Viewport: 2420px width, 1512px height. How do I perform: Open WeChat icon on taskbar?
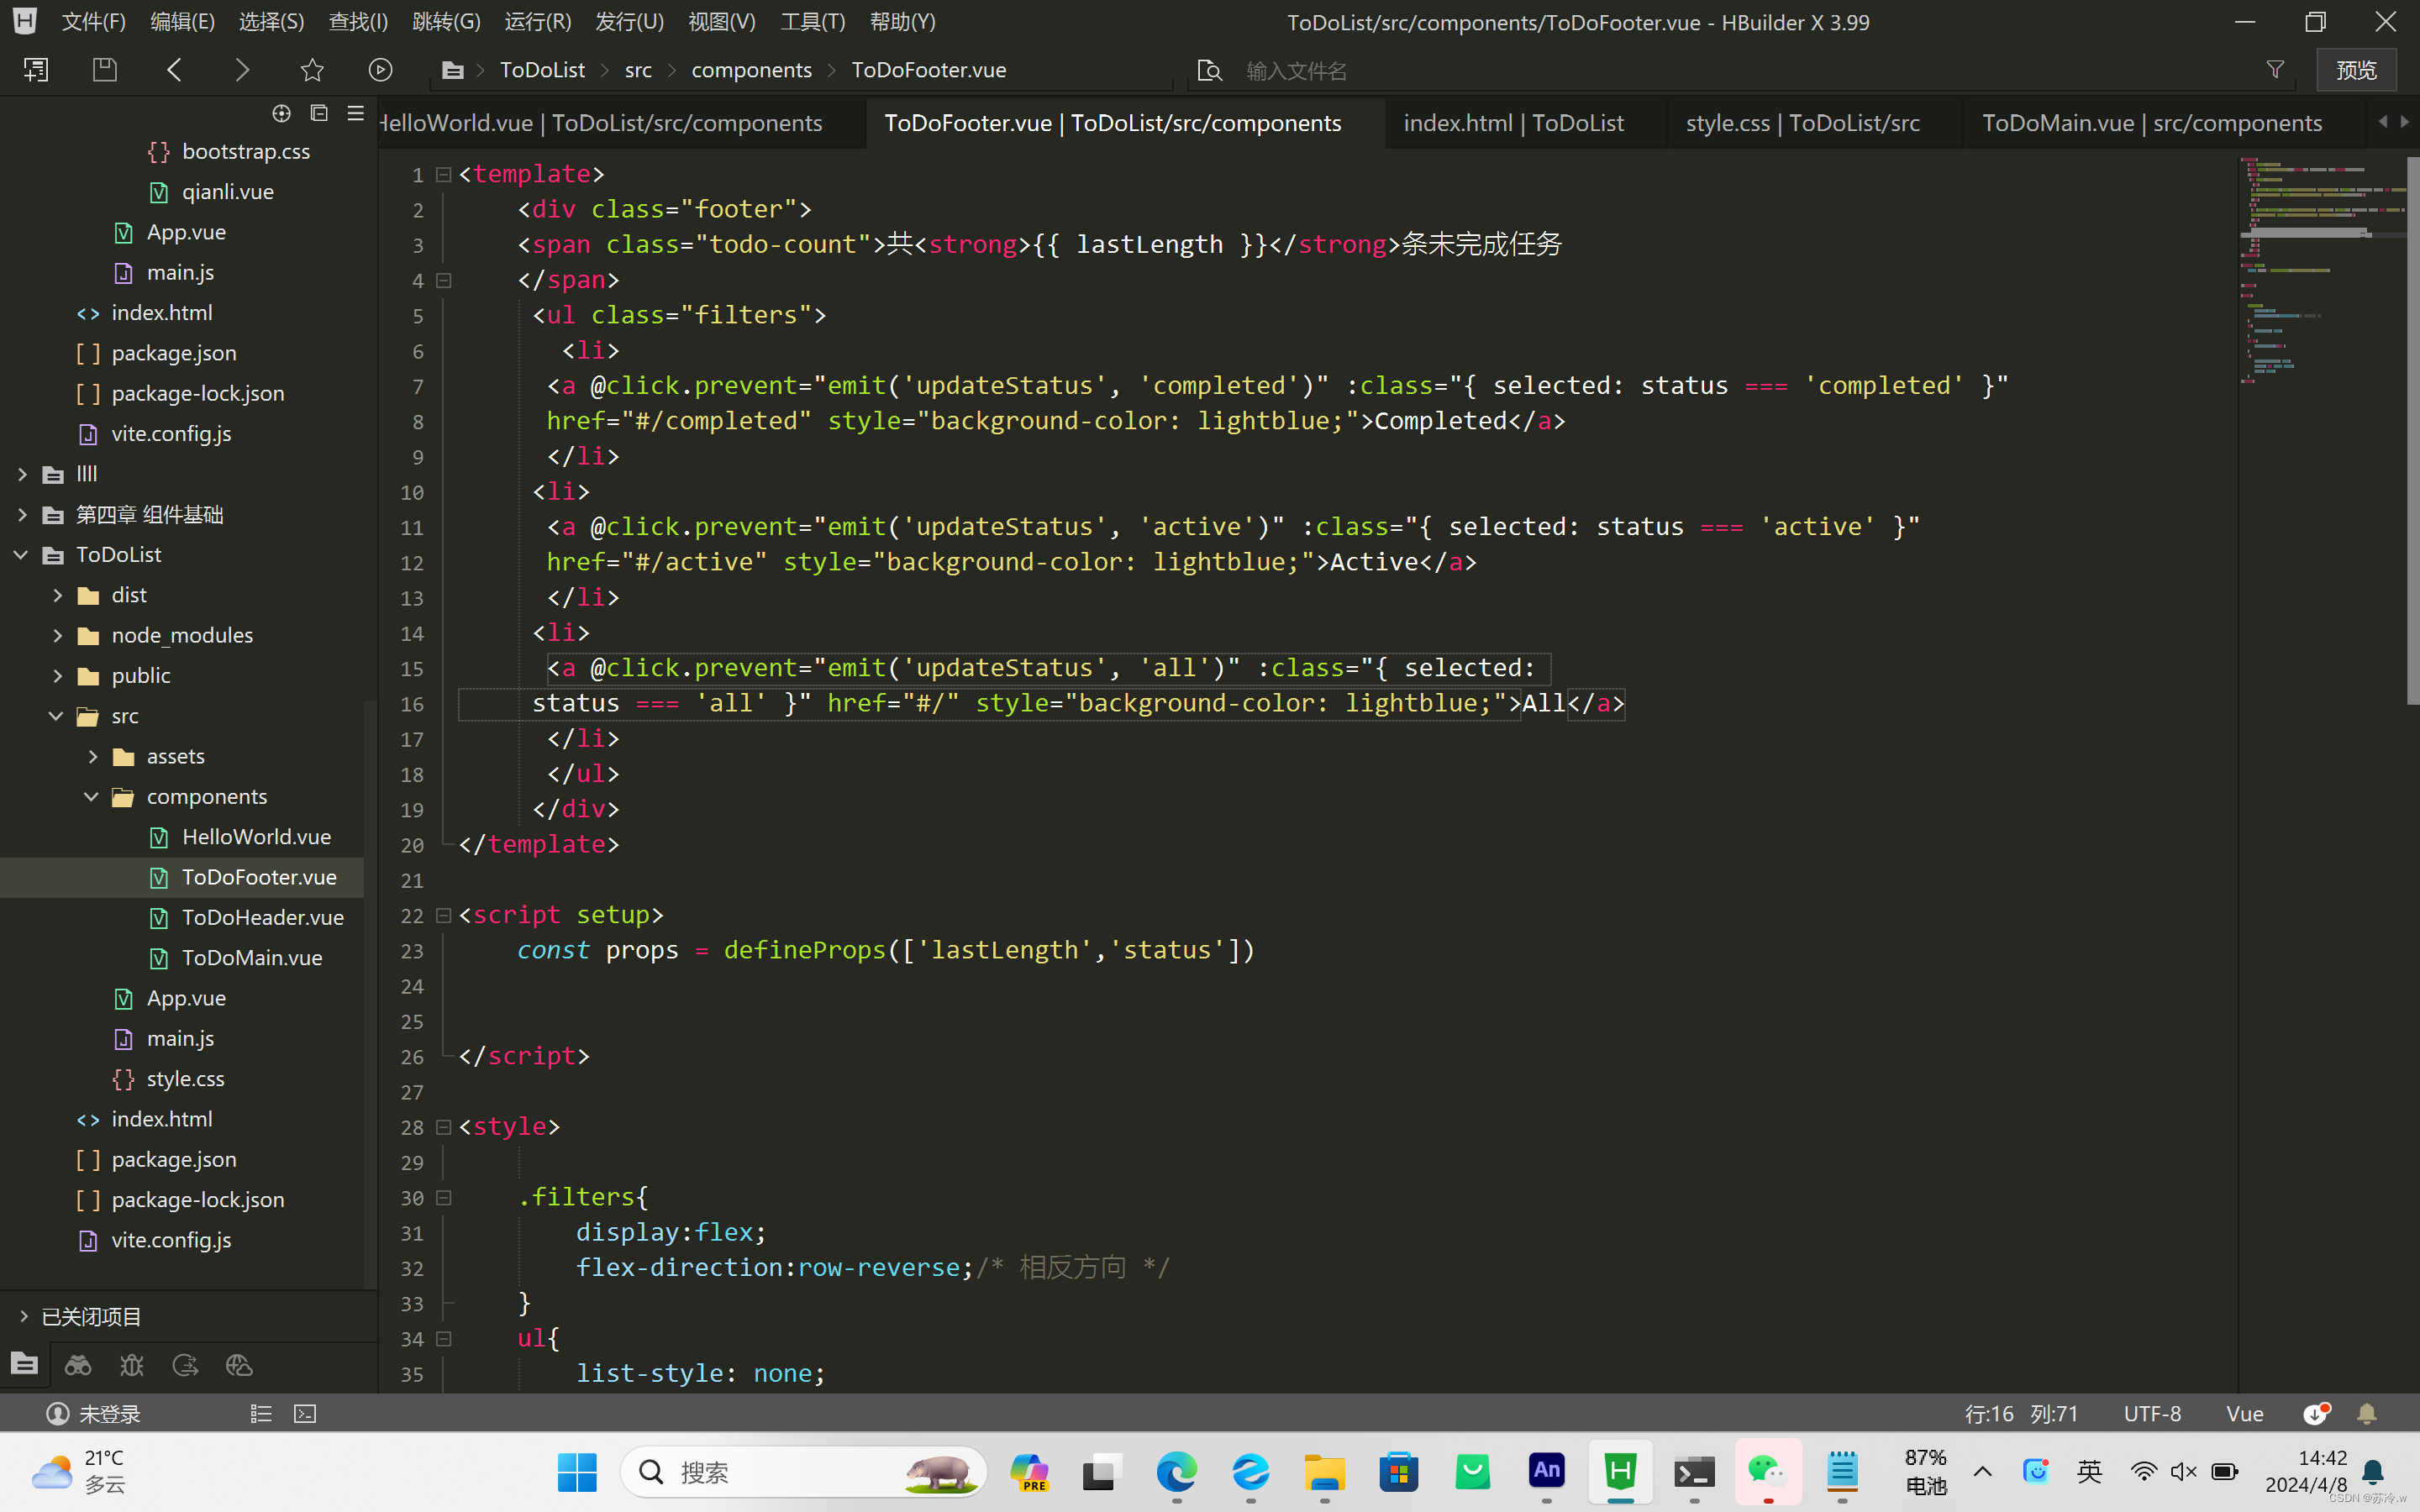[1768, 1472]
